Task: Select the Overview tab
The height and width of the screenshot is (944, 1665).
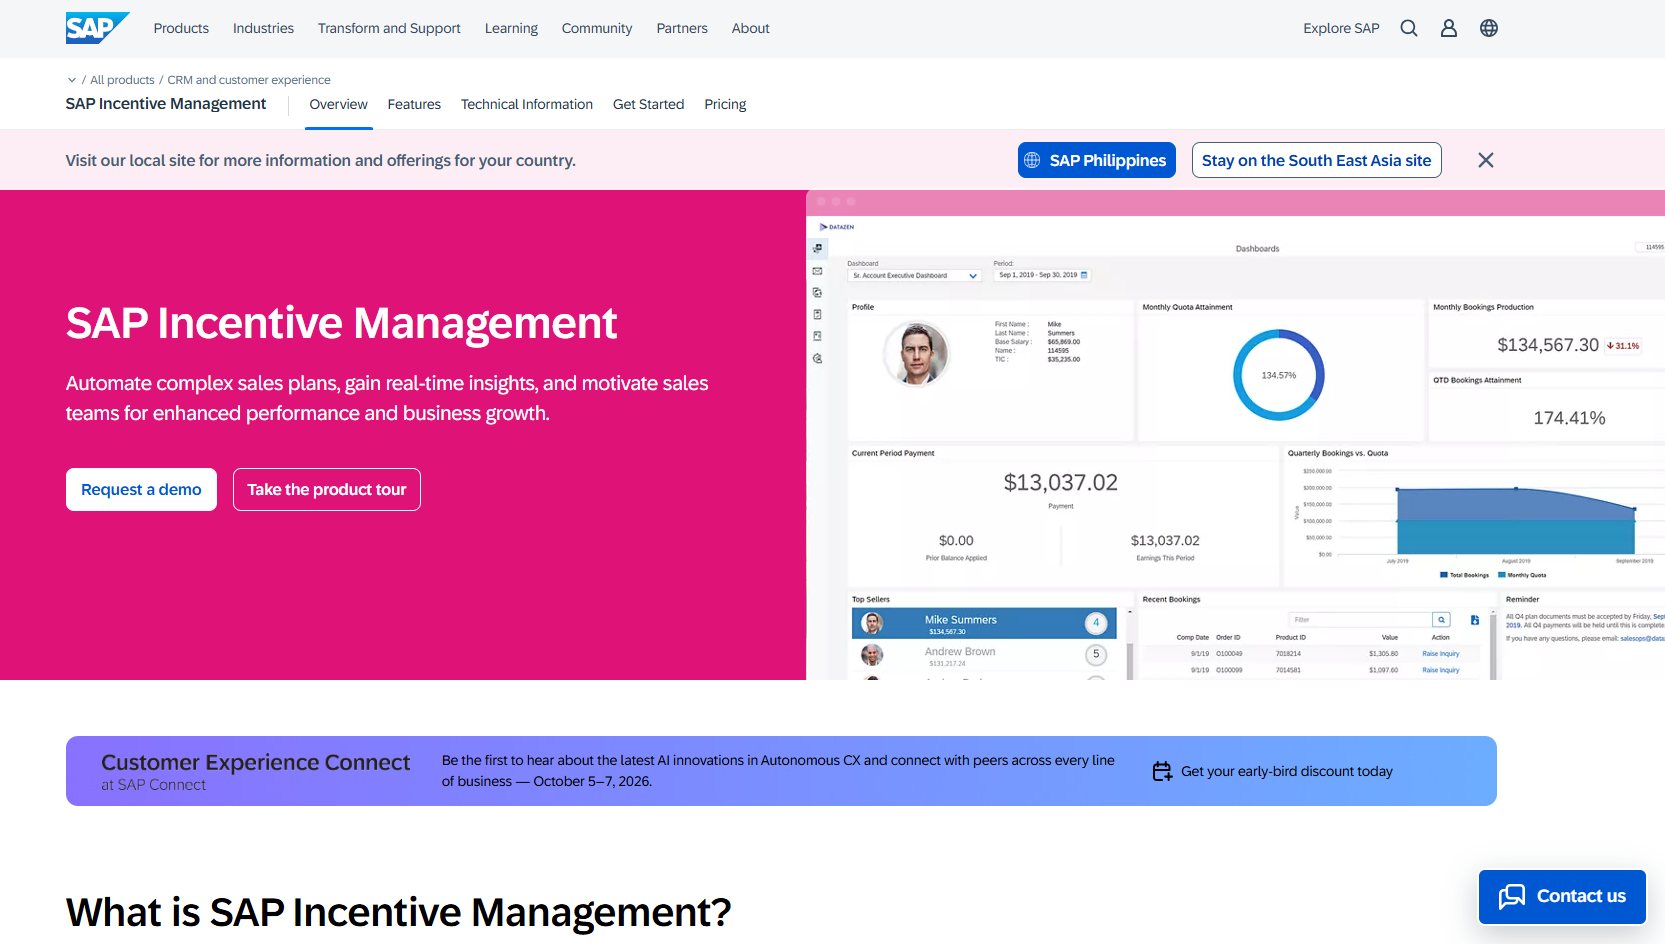Action: tap(339, 104)
